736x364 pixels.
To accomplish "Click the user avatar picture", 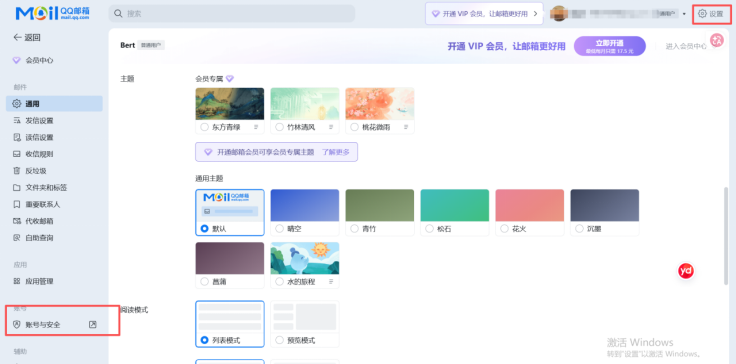I will tap(559, 14).
